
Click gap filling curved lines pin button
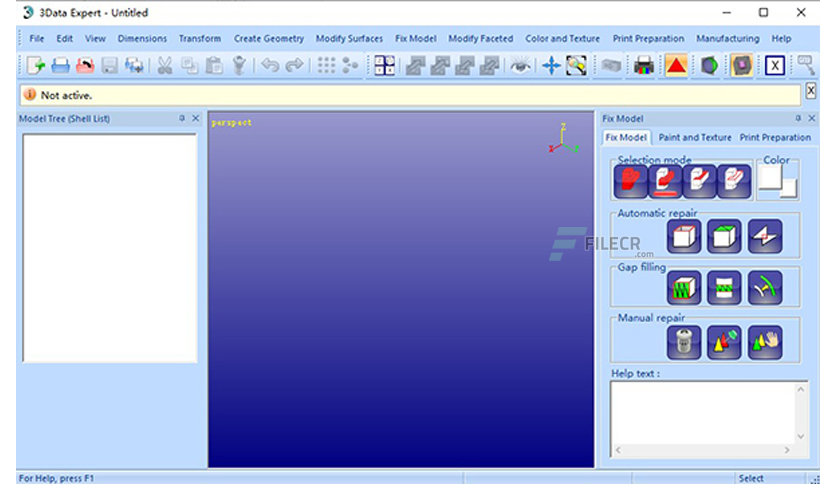click(x=765, y=288)
